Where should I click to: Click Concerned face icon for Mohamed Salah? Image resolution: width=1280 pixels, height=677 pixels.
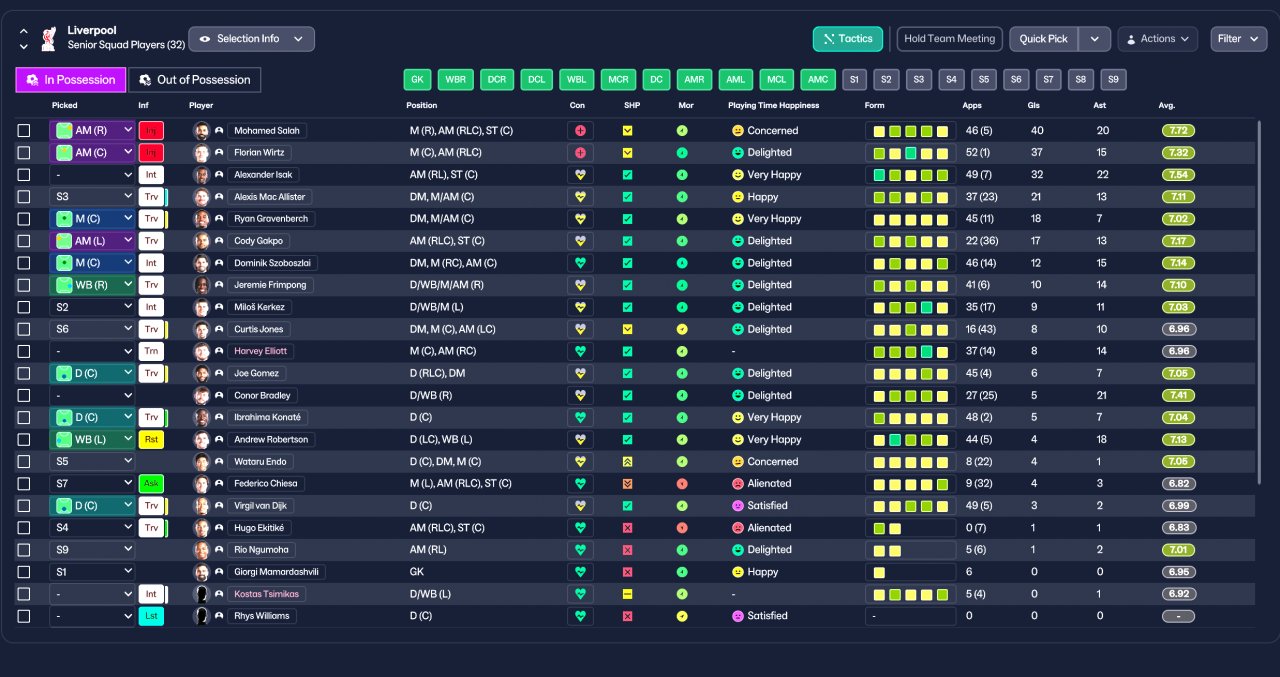pos(738,130)
